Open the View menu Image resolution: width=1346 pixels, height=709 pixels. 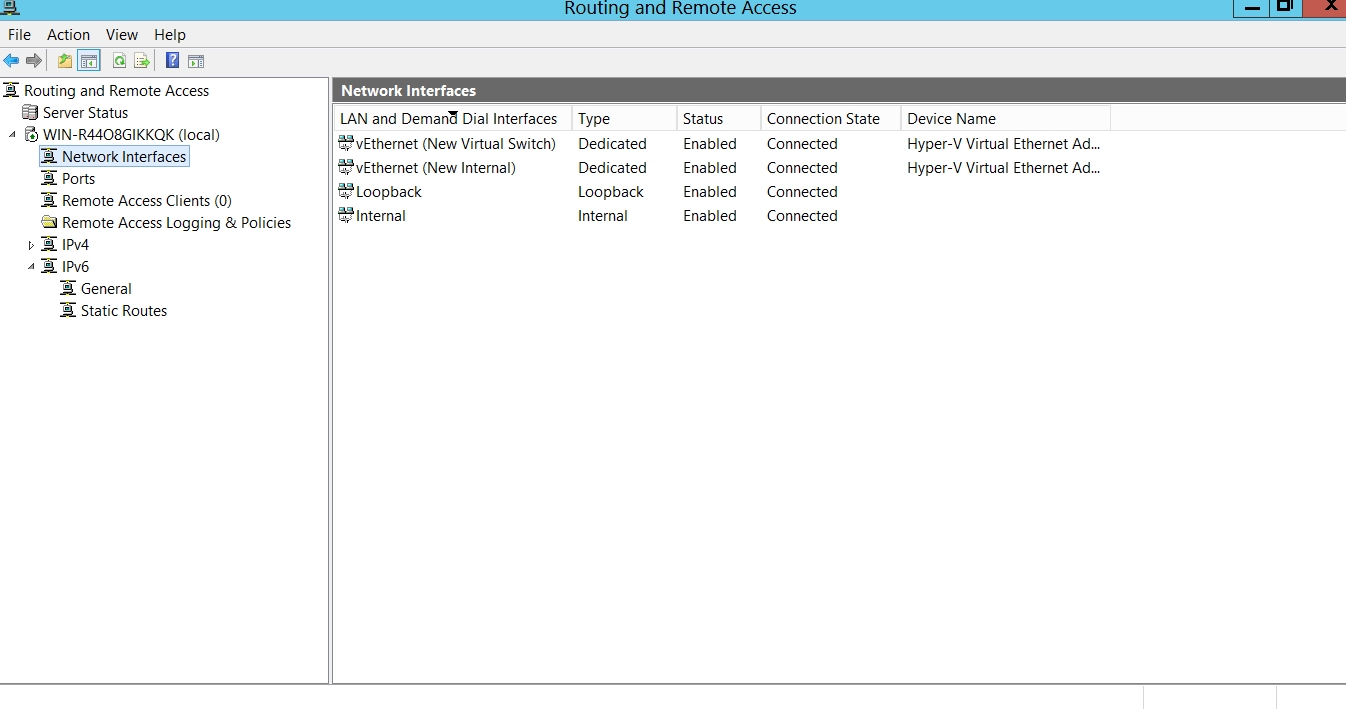[122, 35]
